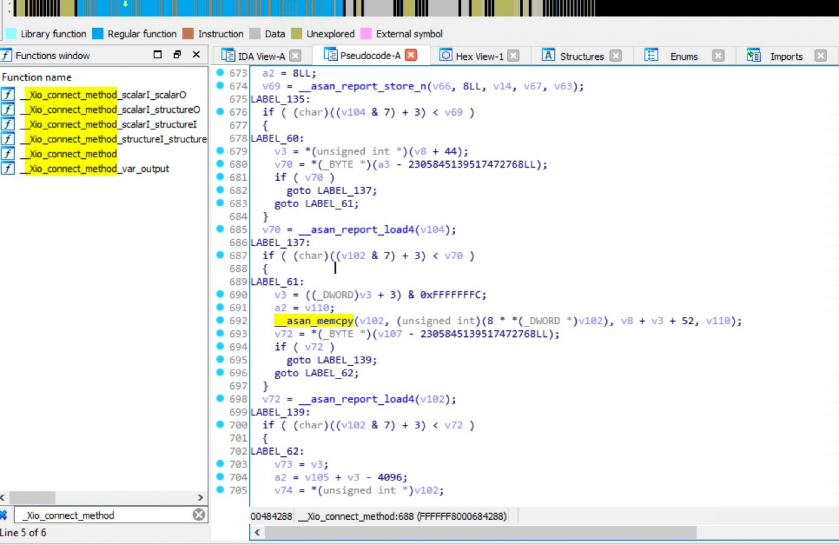Click the Function name column header
This screenshot has width=839, height=545.
tap(37, 77)
